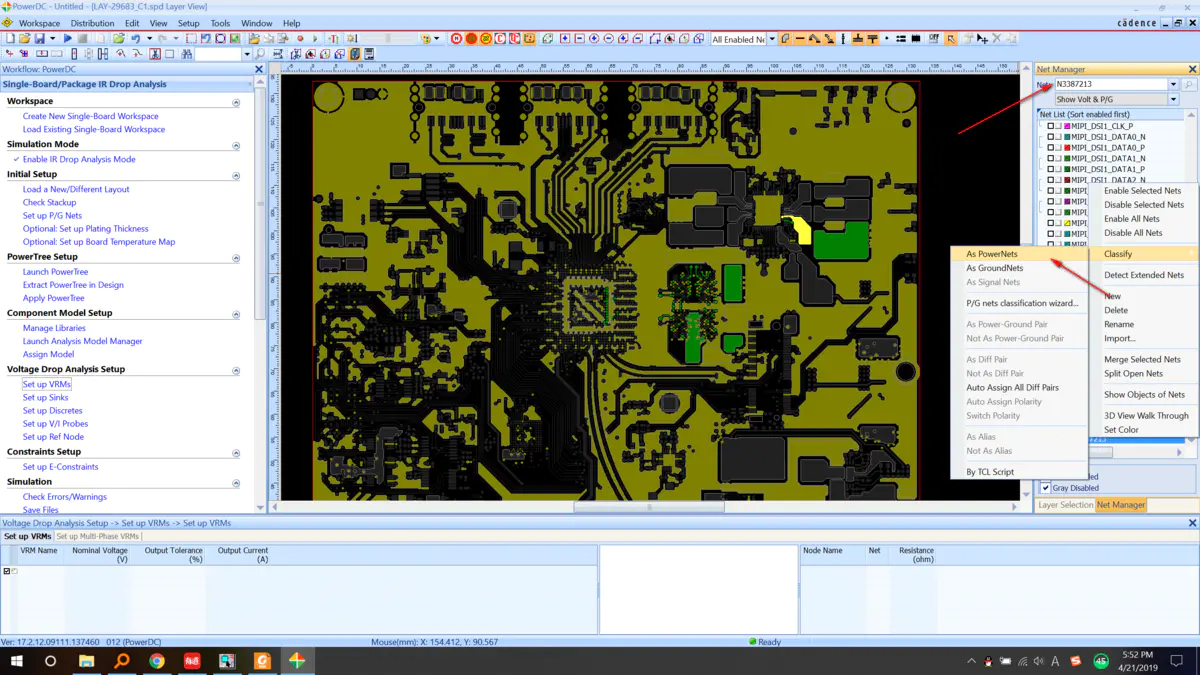Choose As GroundNets from submenu

coord(1019,268)
